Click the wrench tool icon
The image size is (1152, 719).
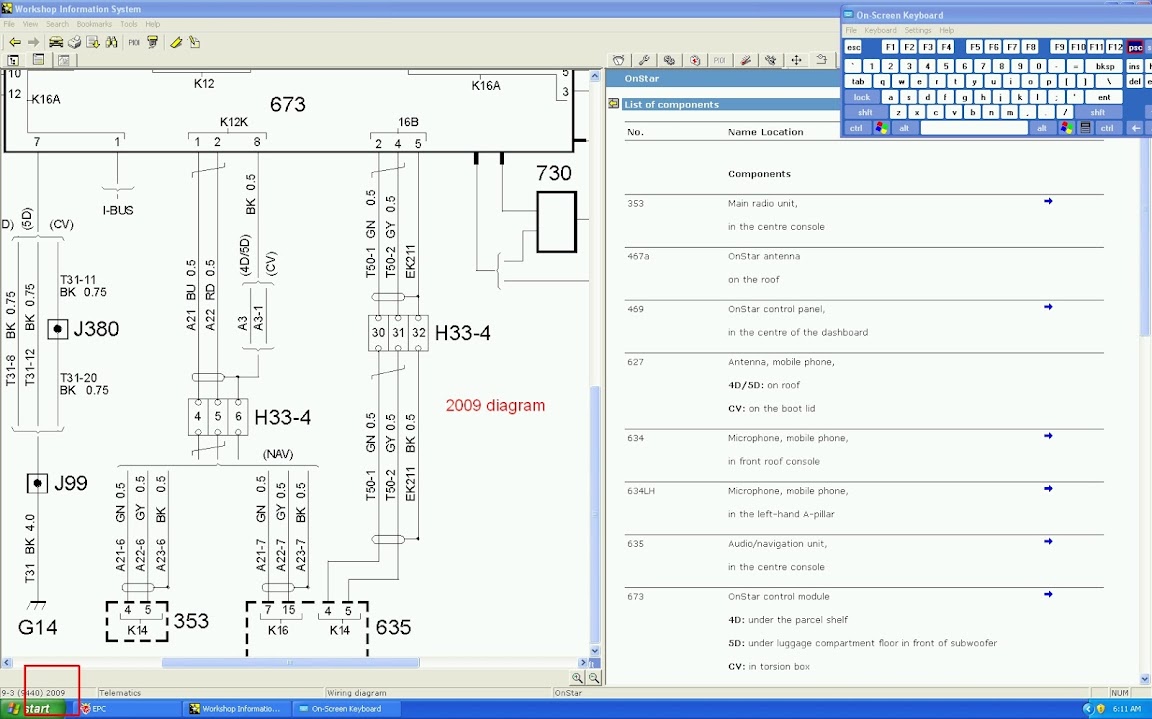(x=644, y=60)
